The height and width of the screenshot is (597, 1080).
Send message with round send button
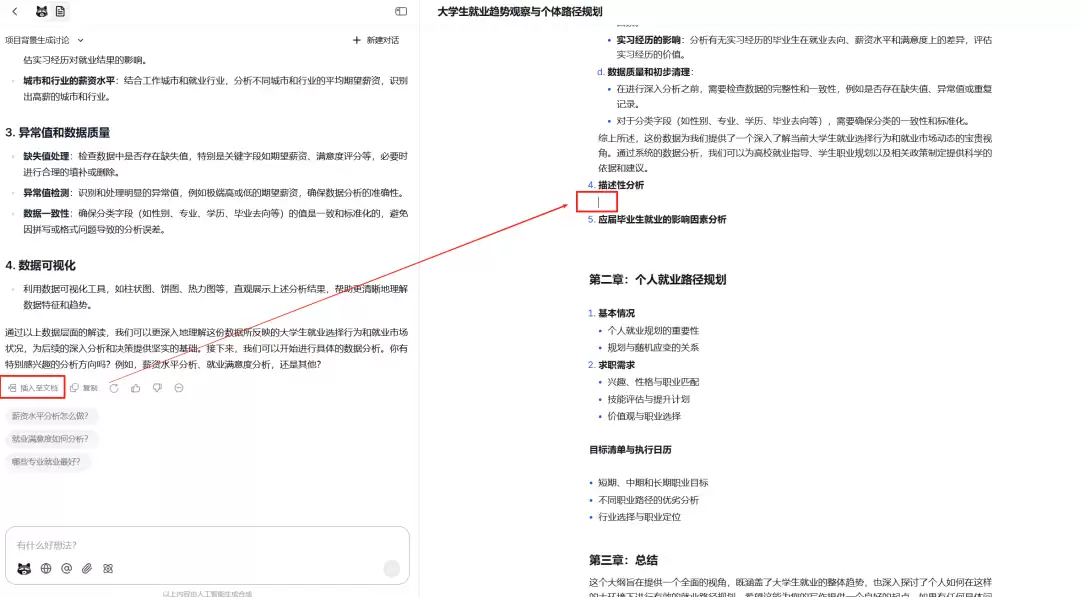[x=392, y=568]
